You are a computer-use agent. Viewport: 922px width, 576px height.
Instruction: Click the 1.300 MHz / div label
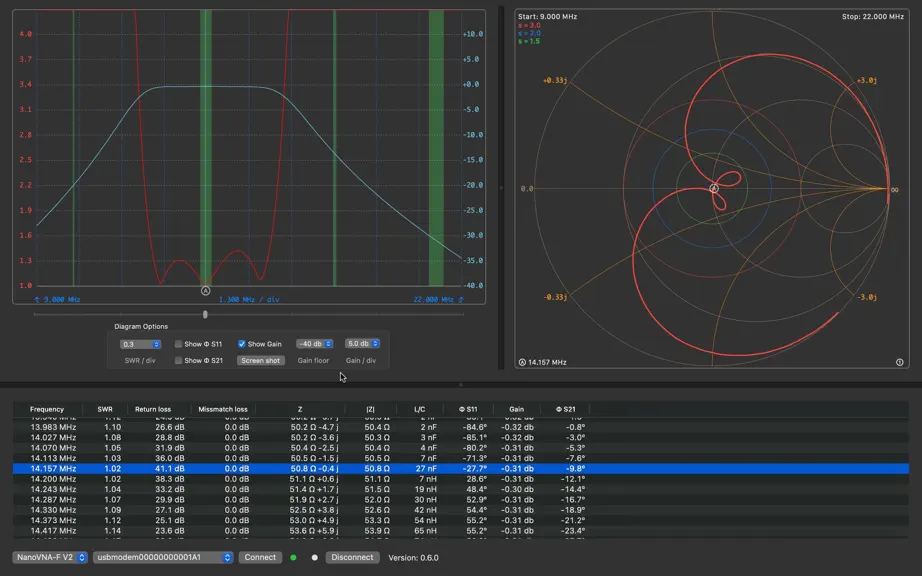pos(249,299)
